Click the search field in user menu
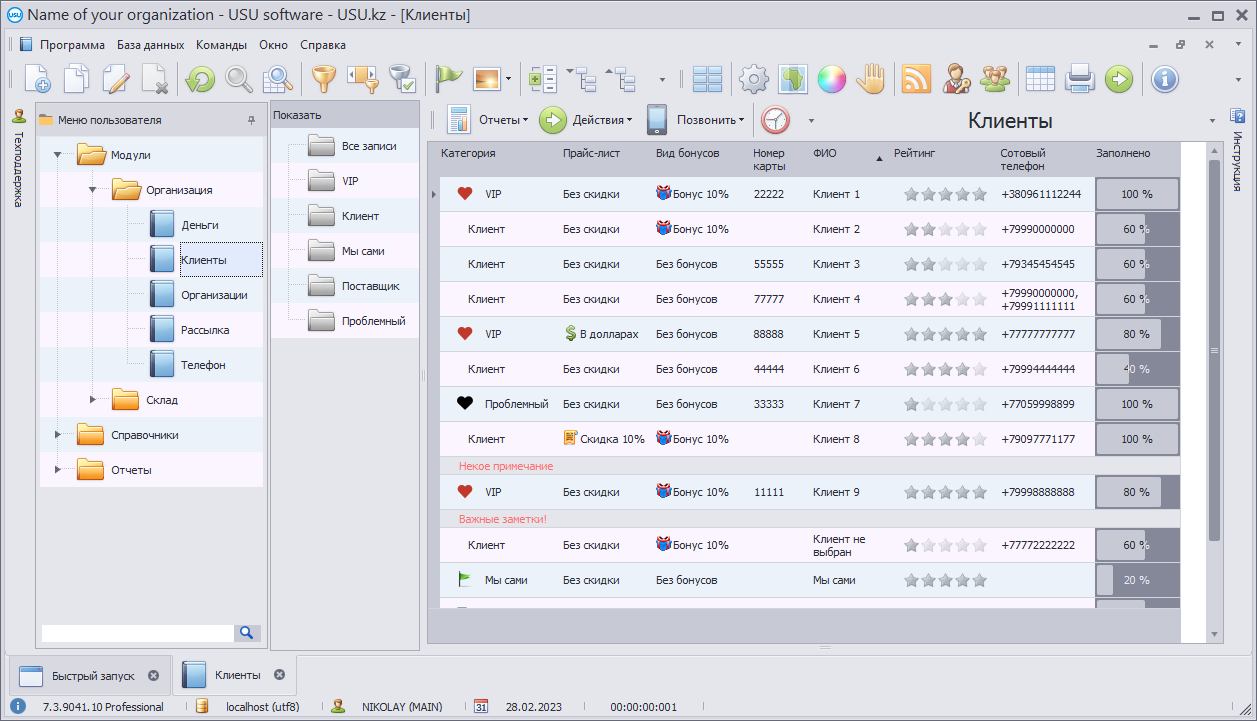Viewport: 1257px width, 721px height. coord(137,633)
